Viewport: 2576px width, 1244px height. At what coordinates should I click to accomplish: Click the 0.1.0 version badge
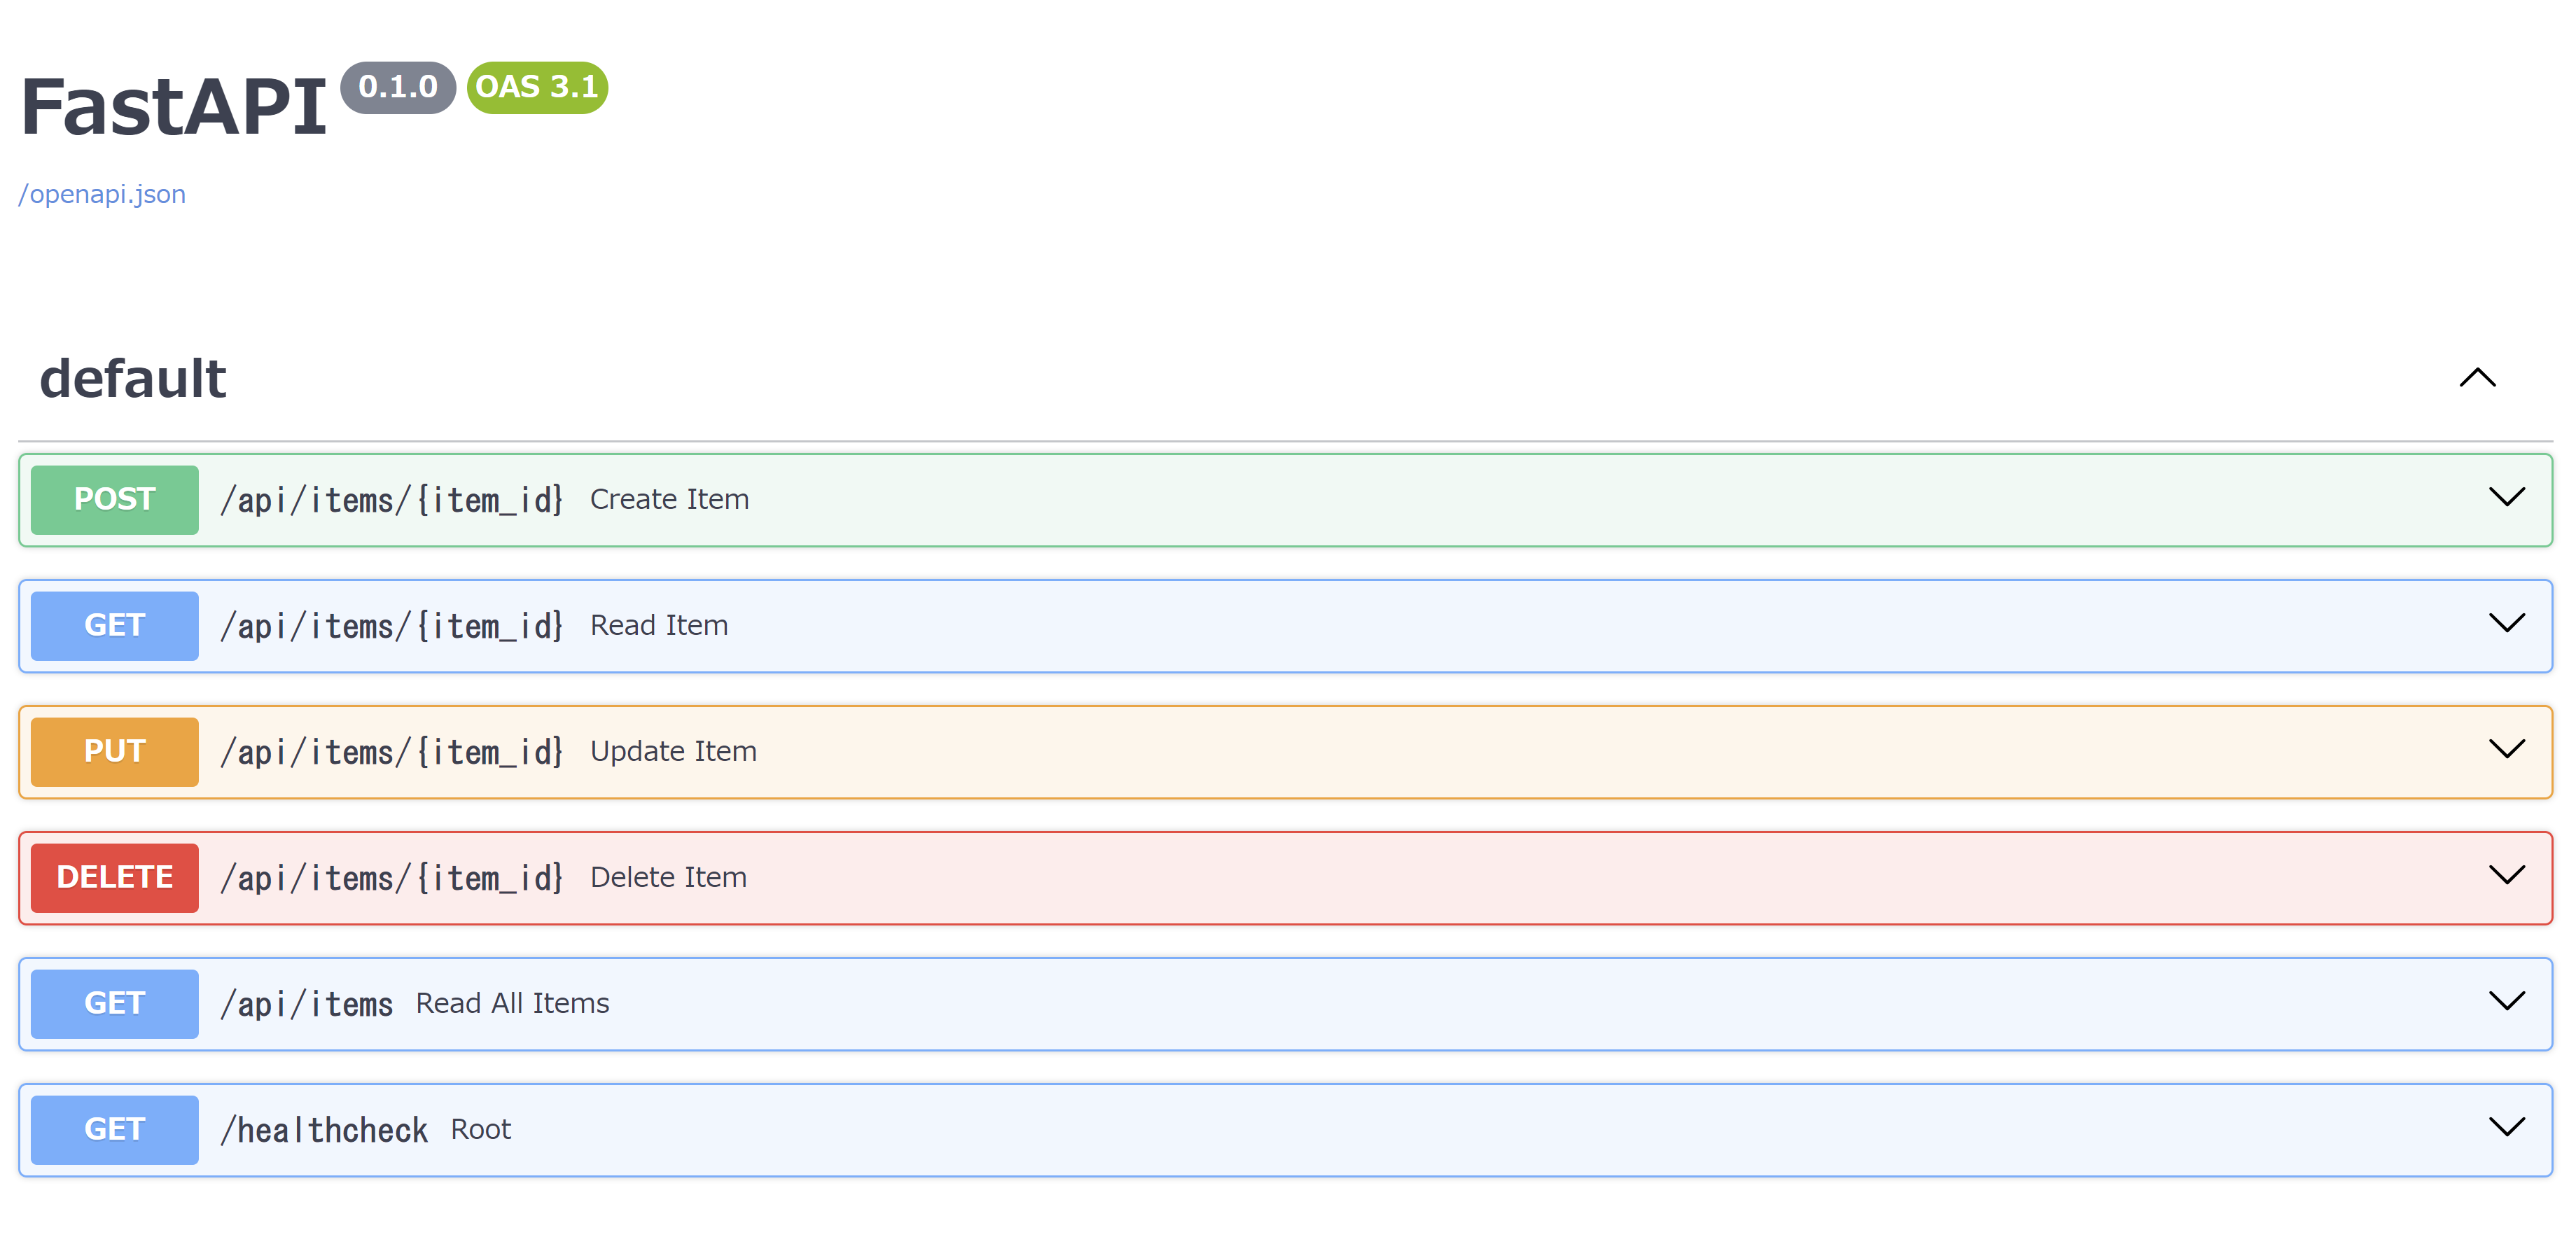[398, 87]
